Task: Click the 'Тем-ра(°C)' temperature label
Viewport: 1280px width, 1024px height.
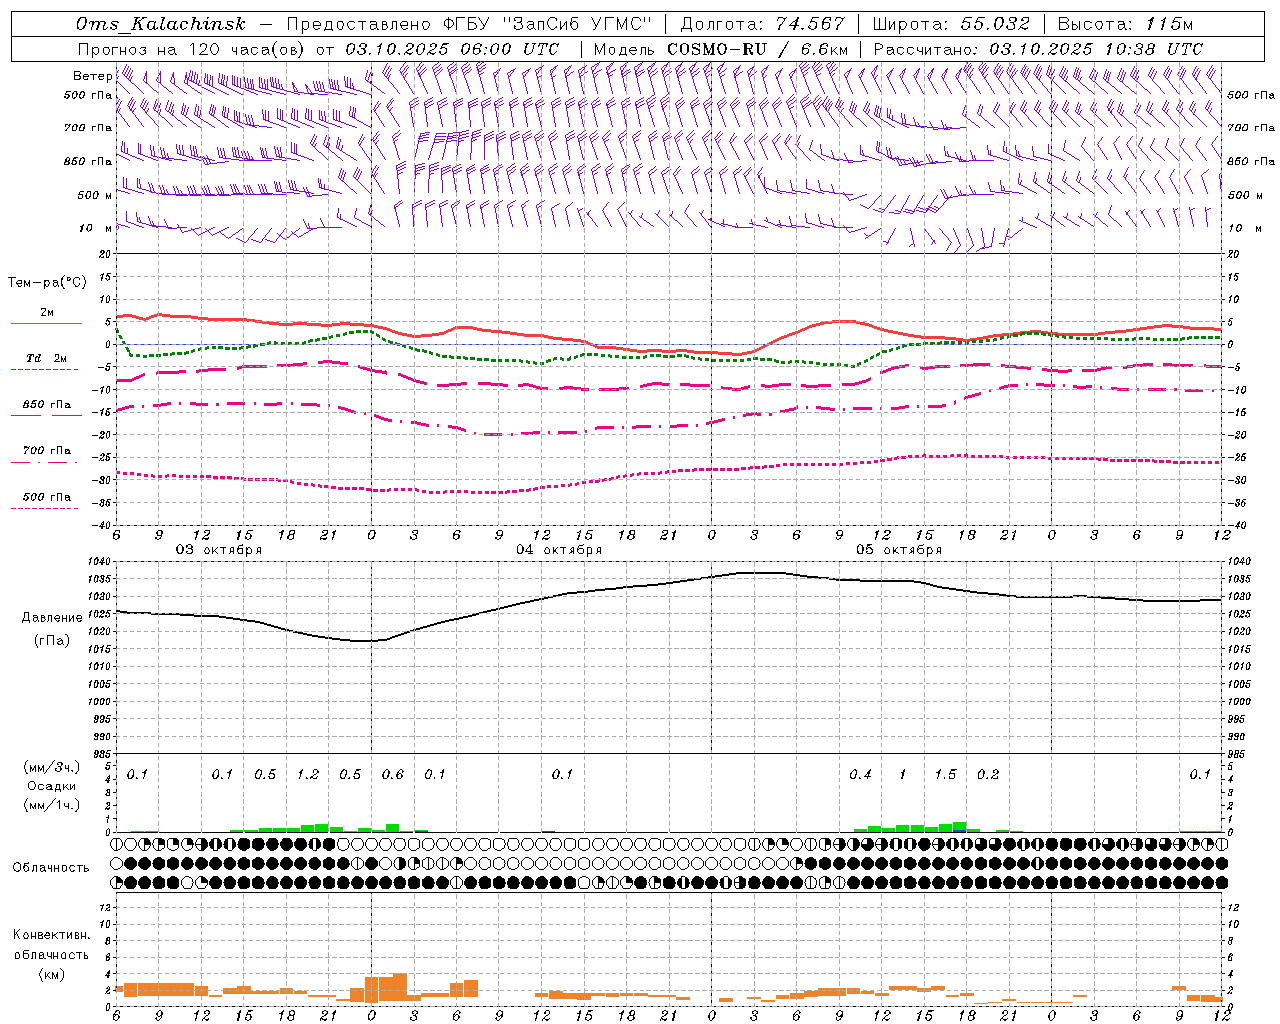Action: click(x=47, y=283)
